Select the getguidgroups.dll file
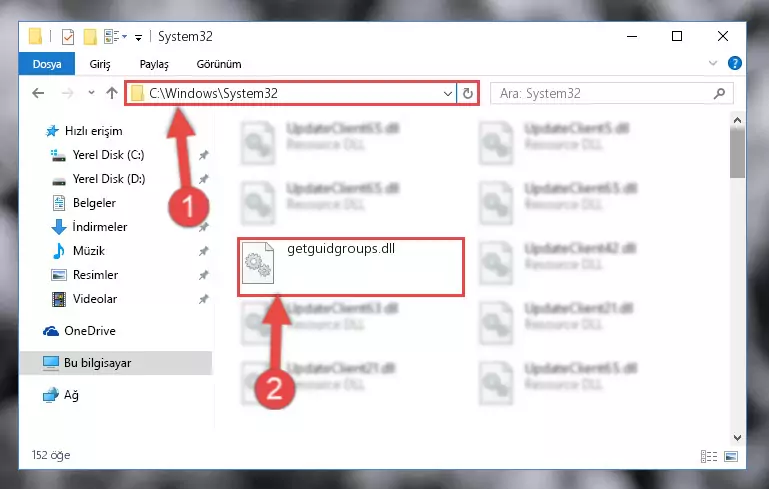769x489 pixels. coord(351,267)
